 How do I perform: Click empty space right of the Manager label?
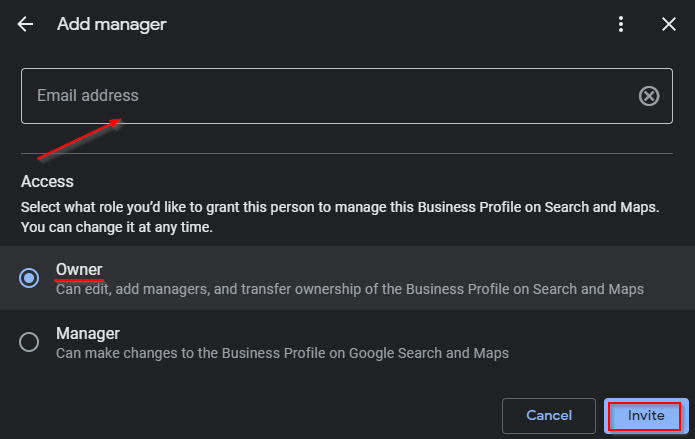click(400, 333)
